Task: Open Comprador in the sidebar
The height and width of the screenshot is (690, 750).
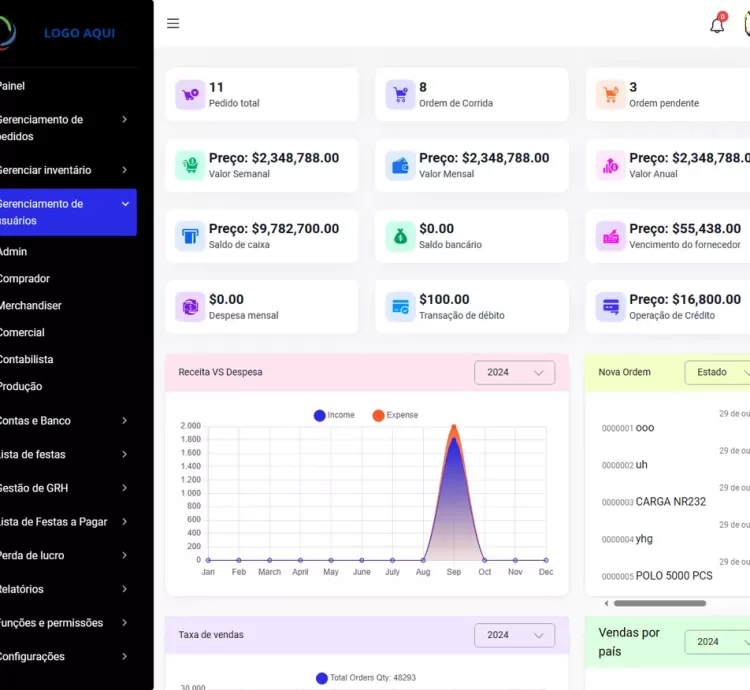Action: tap(24, 279)
